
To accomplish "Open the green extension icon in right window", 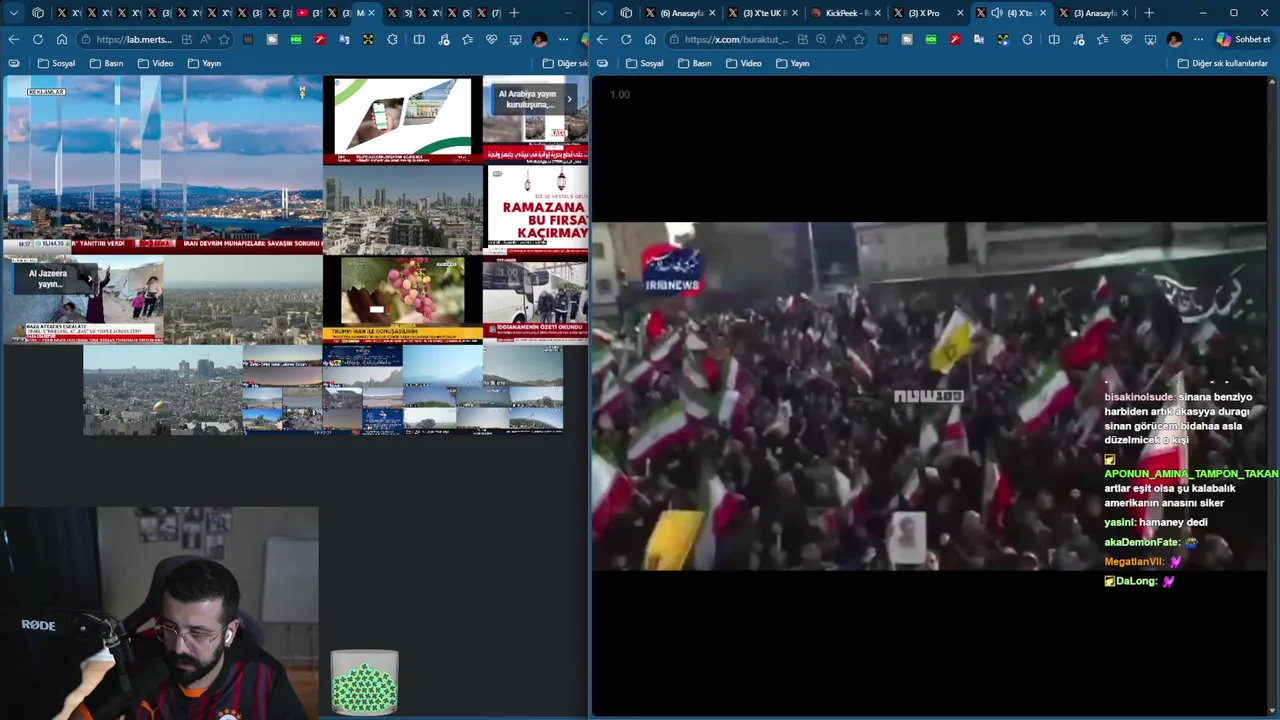I will click(931, 39).
